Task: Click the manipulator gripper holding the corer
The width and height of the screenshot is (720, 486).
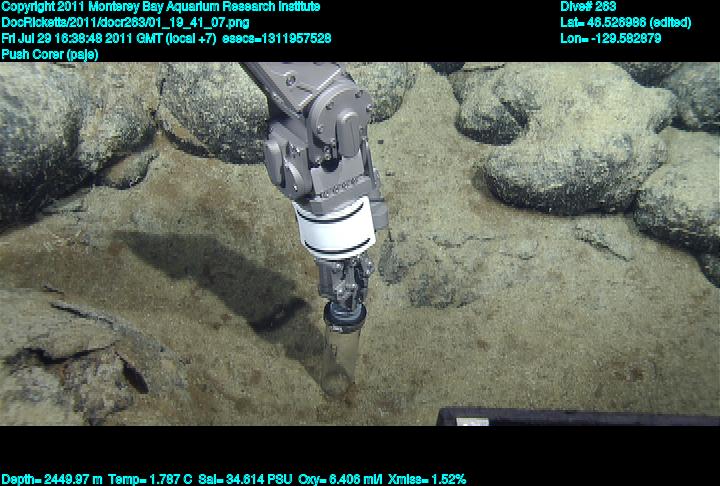Action: click(x=343, y=285)
